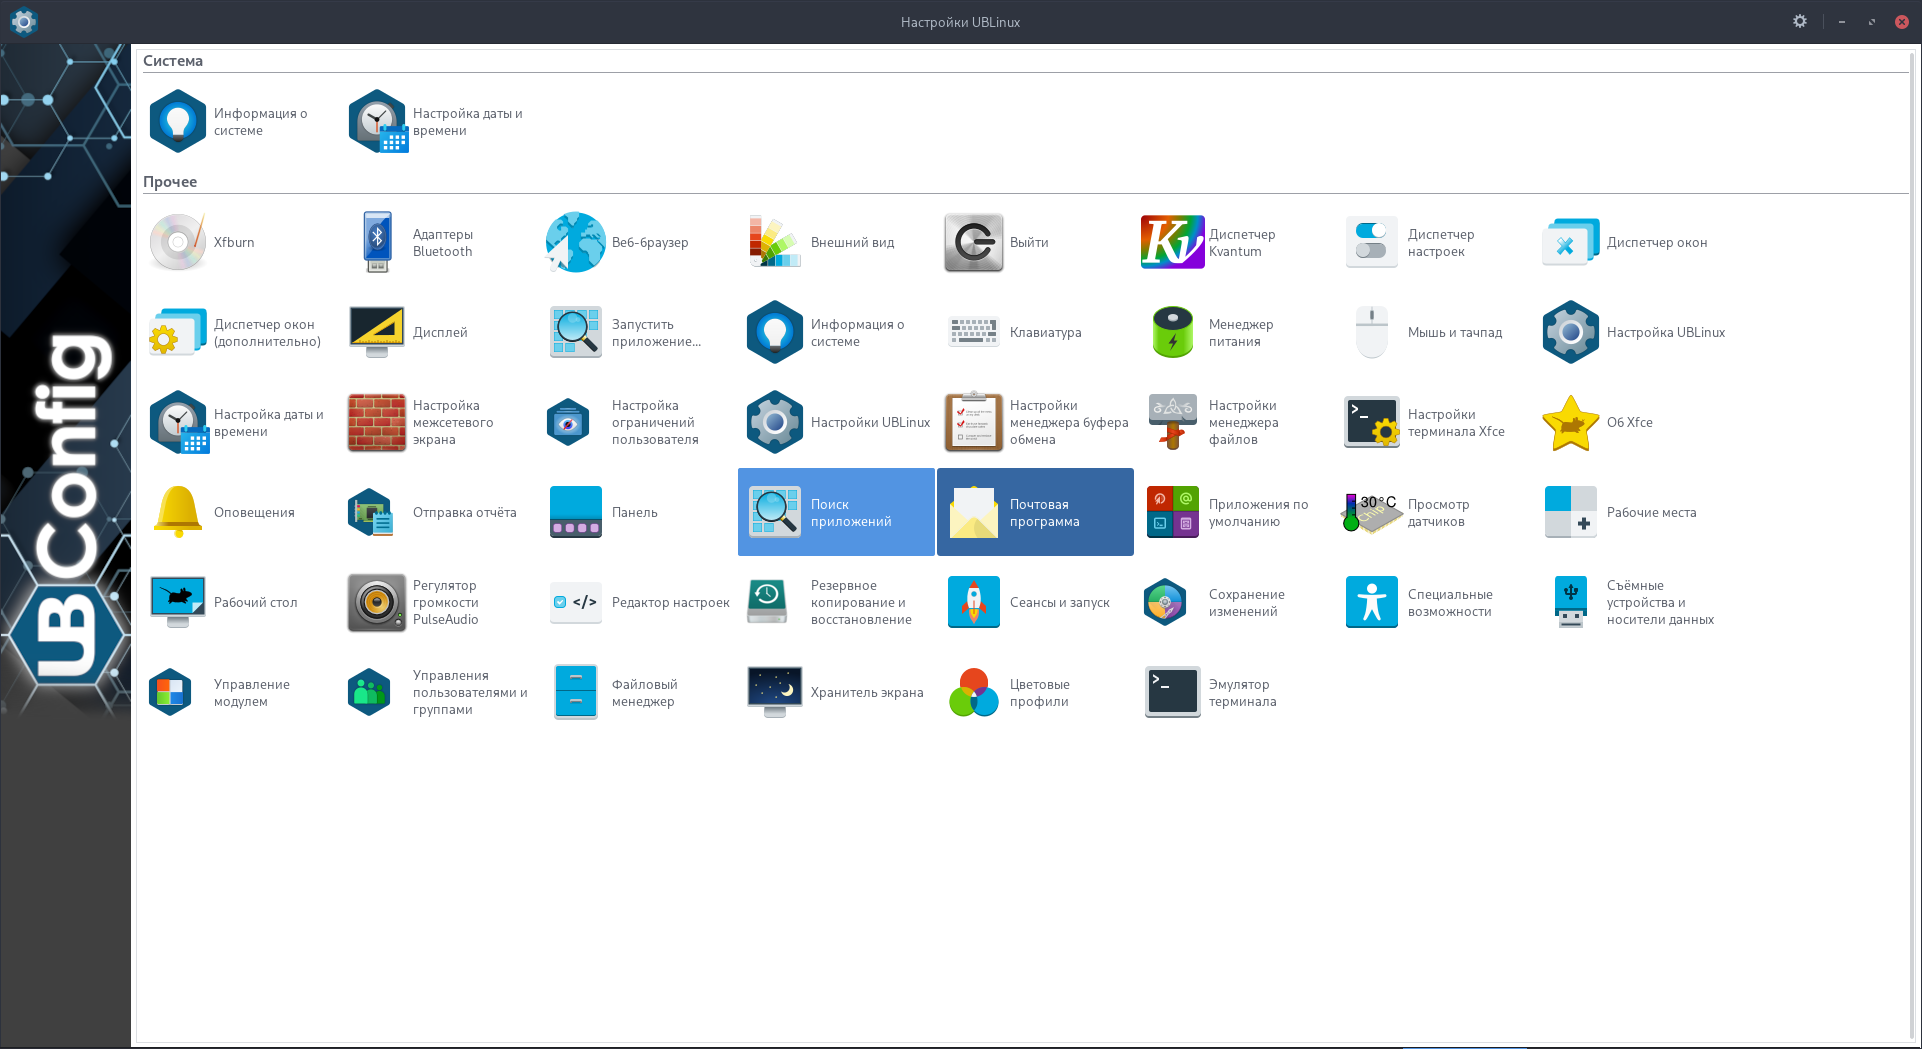Open Настройки менеджера буфера обмена
Image resolution: width=1922 pixels, height=1049 pixels.
click(1034, 422)
